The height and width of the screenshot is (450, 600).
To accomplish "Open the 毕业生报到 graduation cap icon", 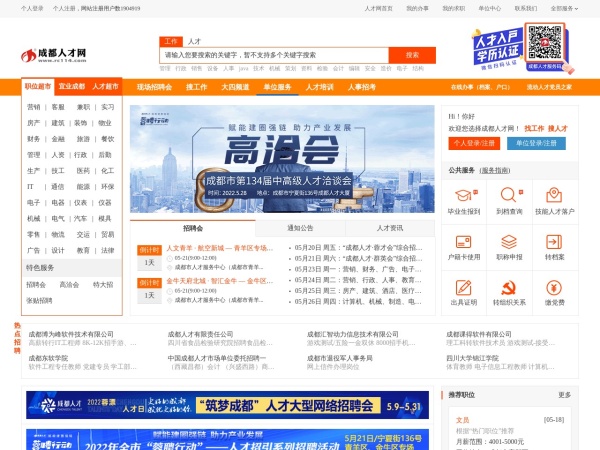I will pos(464,195).
